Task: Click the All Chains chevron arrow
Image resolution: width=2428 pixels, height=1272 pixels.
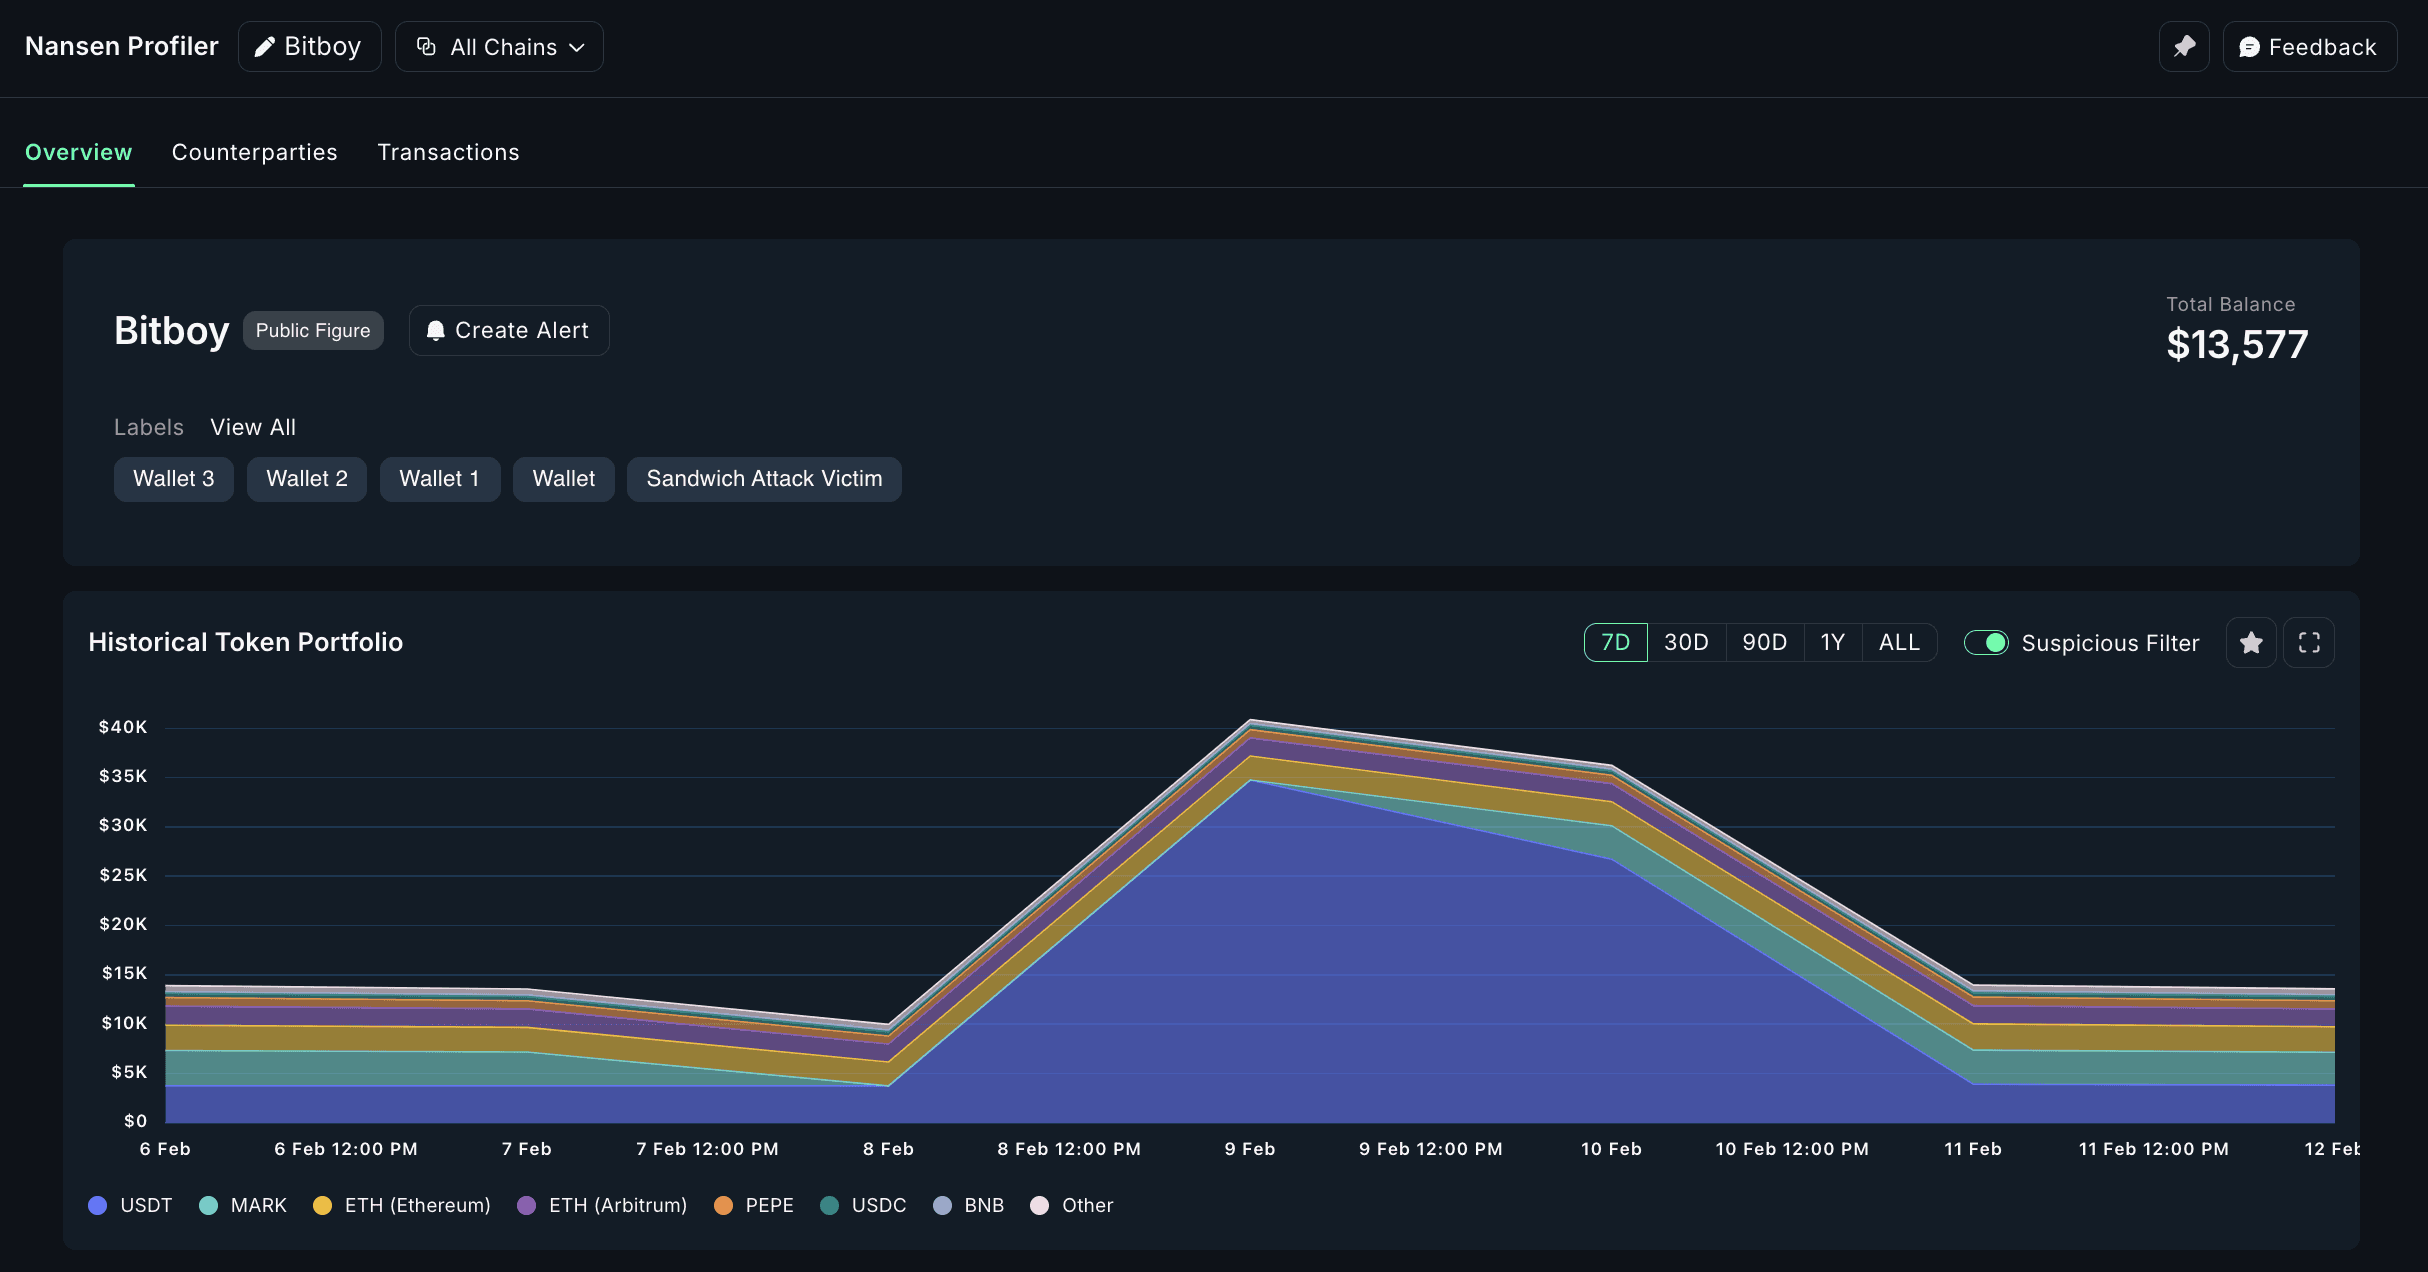Action: [x=577, y=47]
